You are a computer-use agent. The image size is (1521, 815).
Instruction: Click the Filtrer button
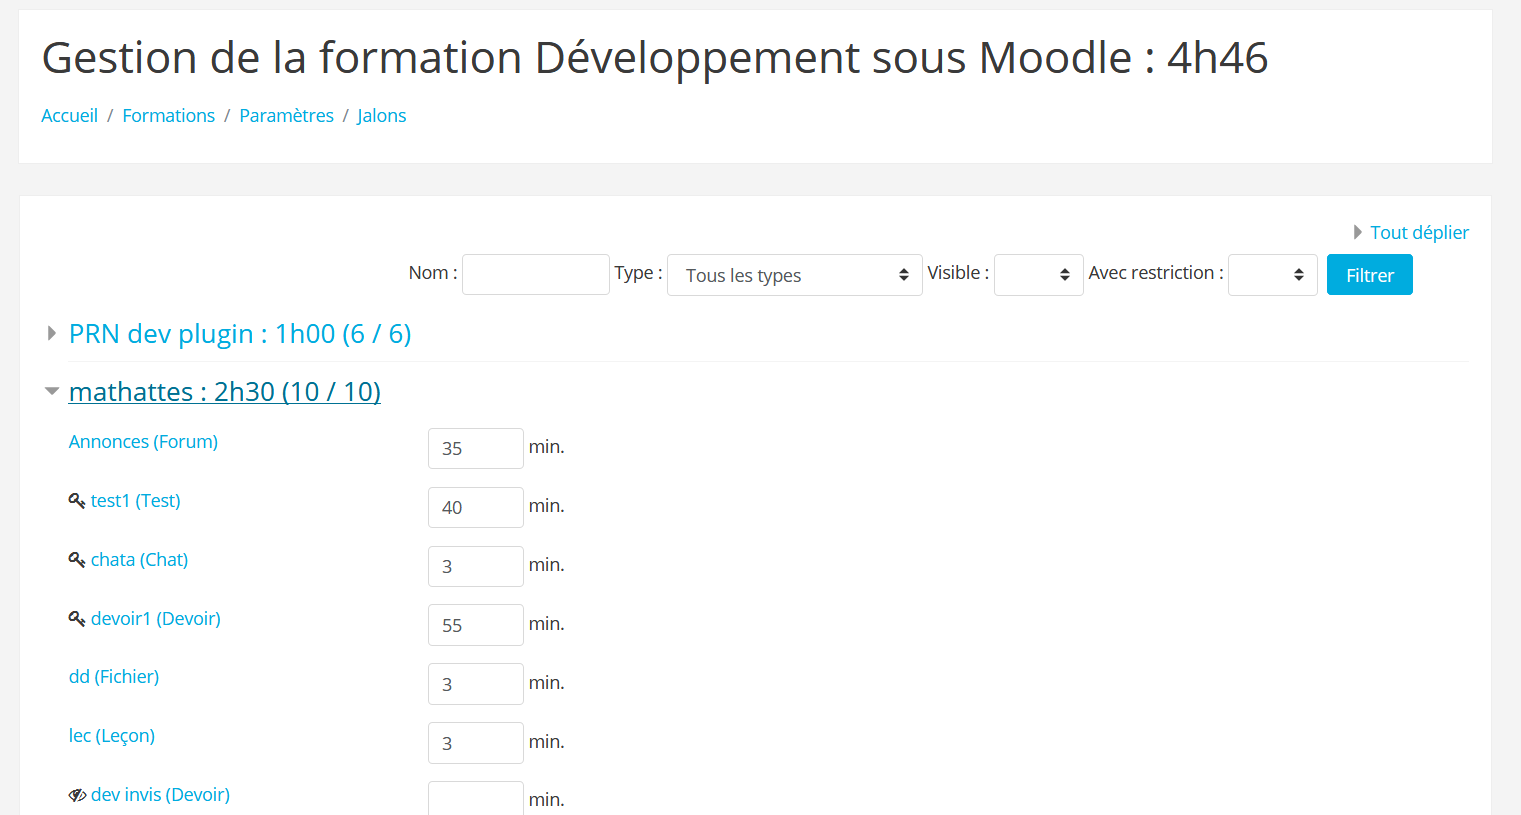(1369, 275)
